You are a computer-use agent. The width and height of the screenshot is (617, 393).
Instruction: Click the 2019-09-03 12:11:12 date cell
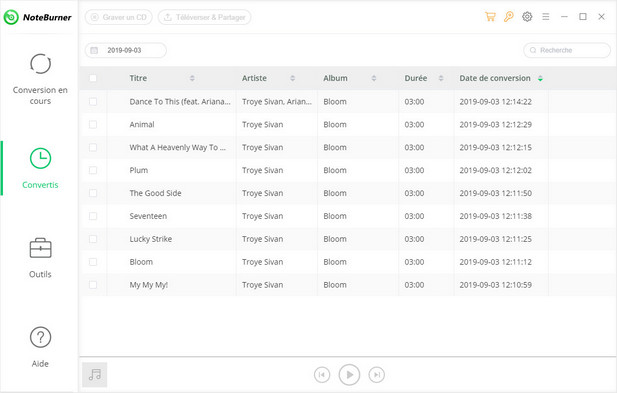pyautogui.click(x=495, y=262)
